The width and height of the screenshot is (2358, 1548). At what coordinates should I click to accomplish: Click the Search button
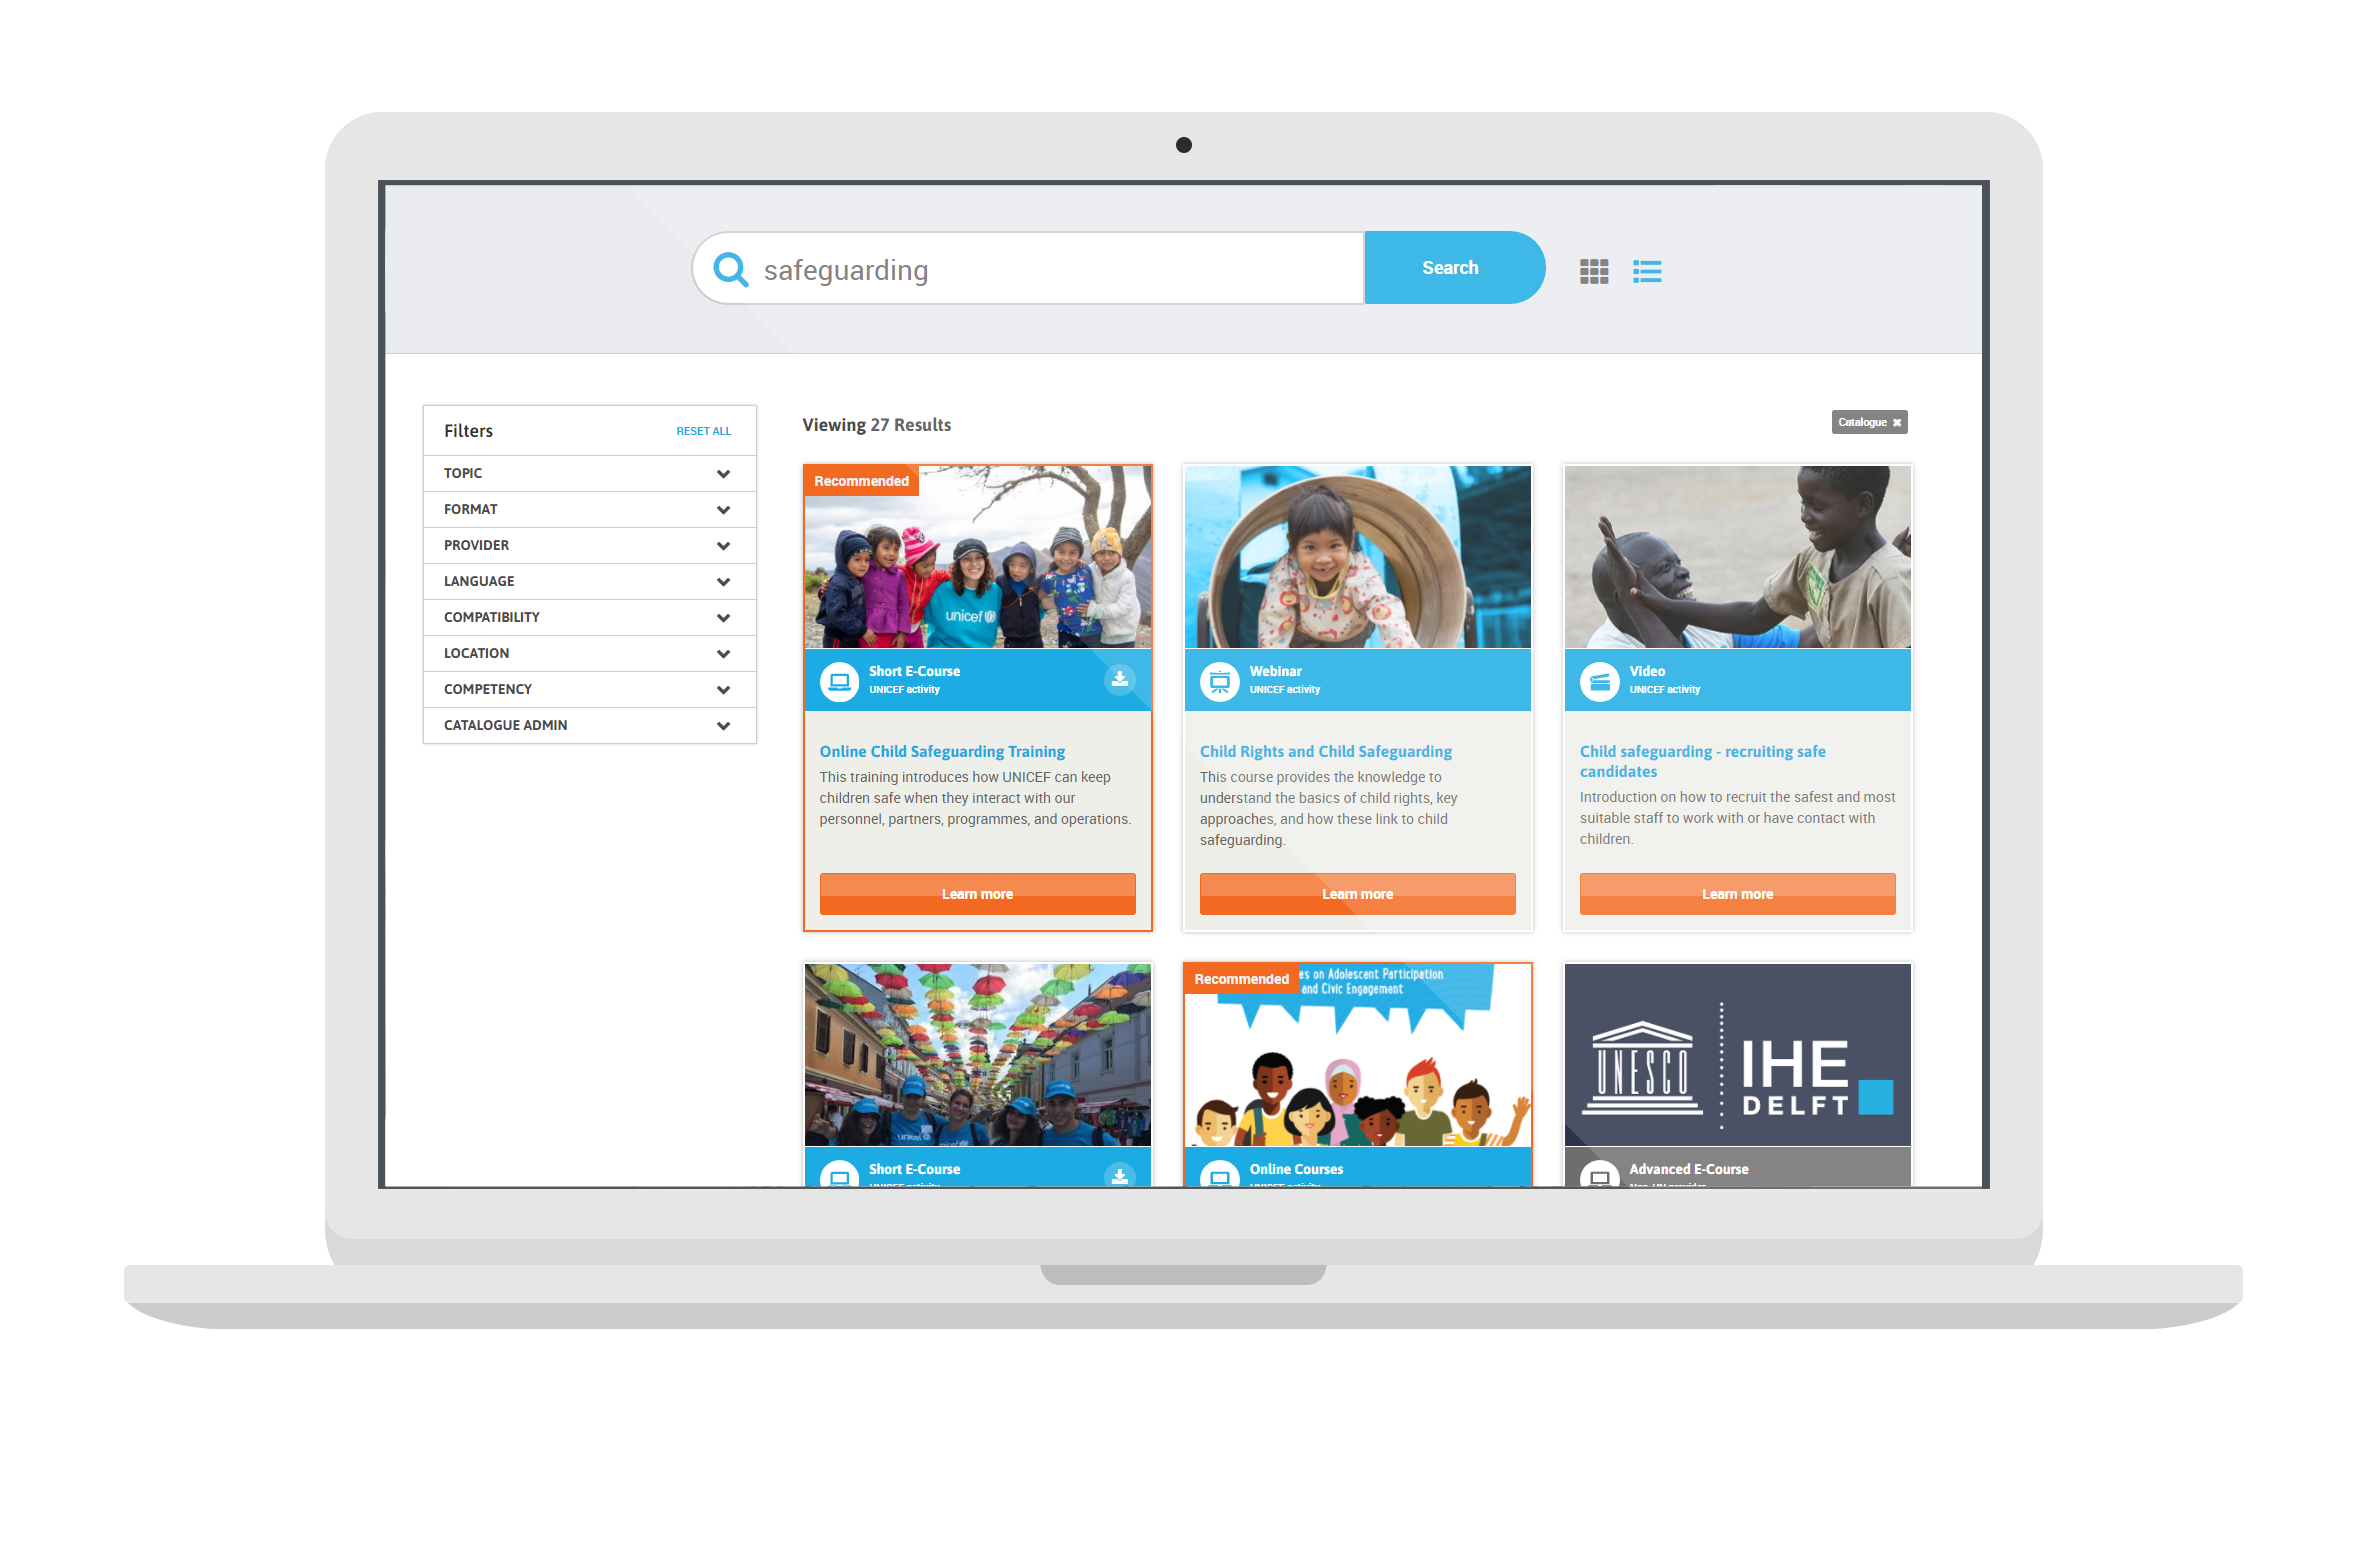[x=1449, y=266]
